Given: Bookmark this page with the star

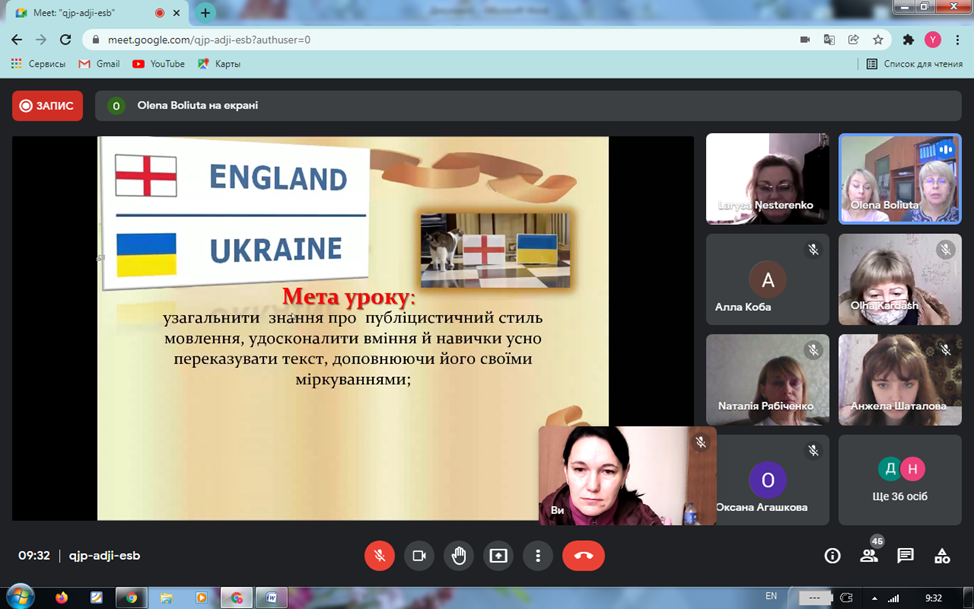Looking at the screenshot, I should click(878, 40).
